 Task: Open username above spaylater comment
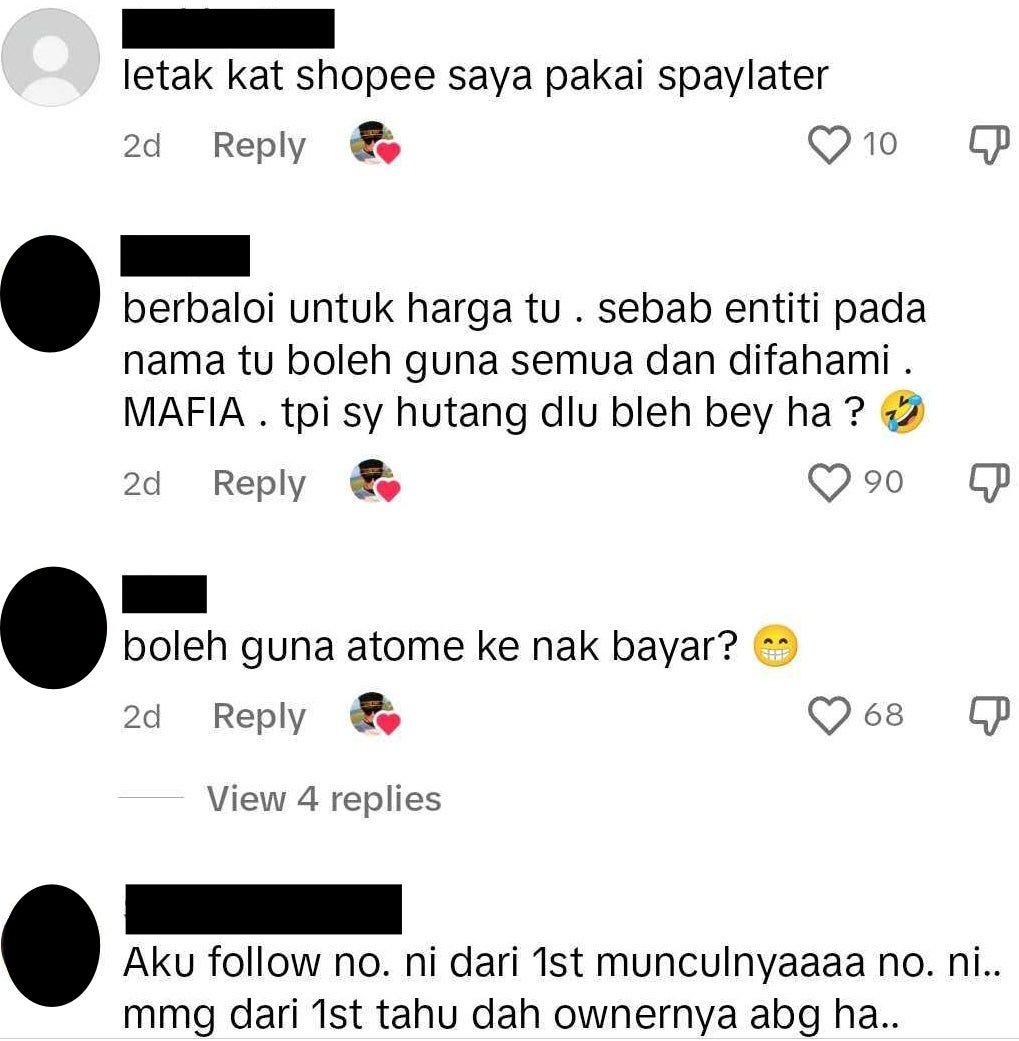click(x=228, y=28)
